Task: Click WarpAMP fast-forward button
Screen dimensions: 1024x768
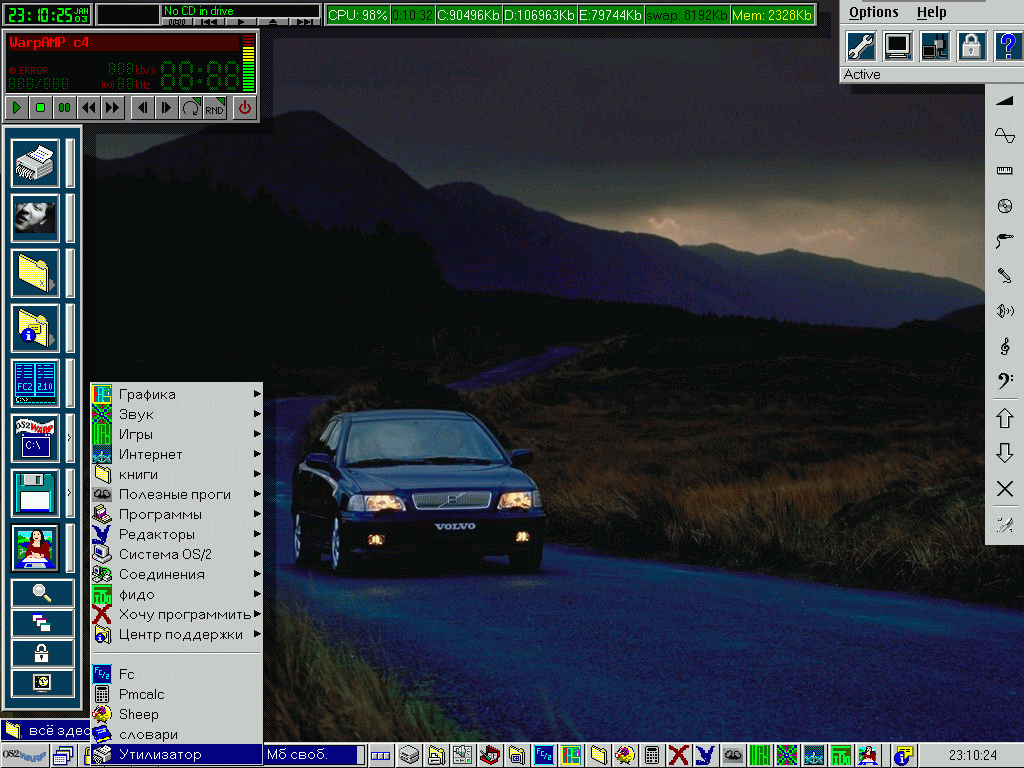Action: pos(112,108)
